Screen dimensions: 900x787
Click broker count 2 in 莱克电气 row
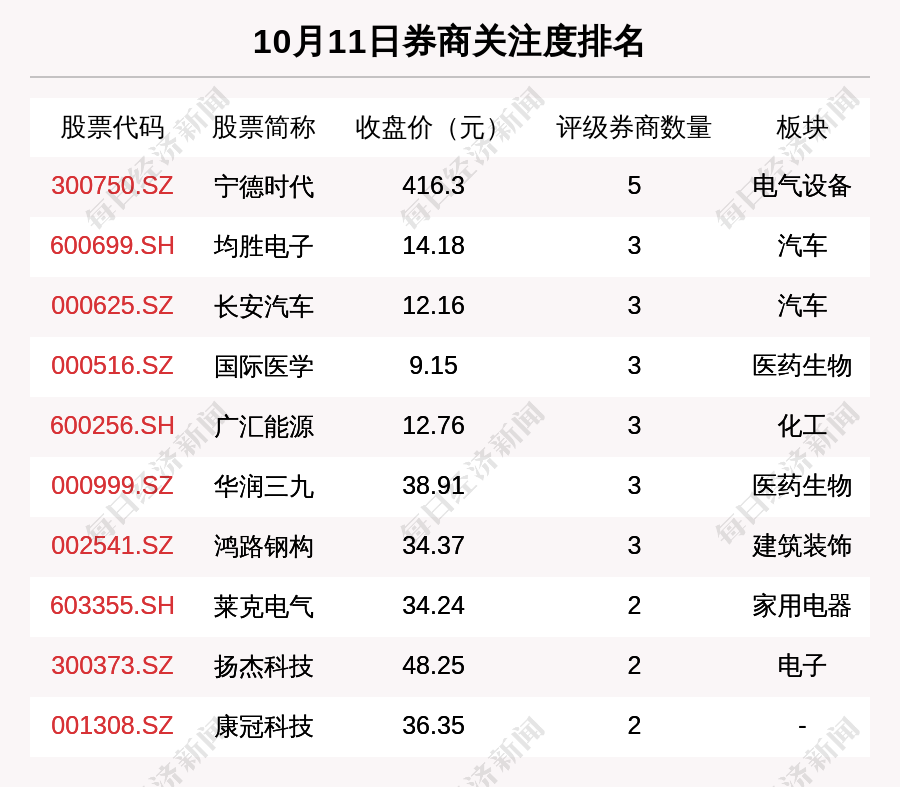click(634, 606)
